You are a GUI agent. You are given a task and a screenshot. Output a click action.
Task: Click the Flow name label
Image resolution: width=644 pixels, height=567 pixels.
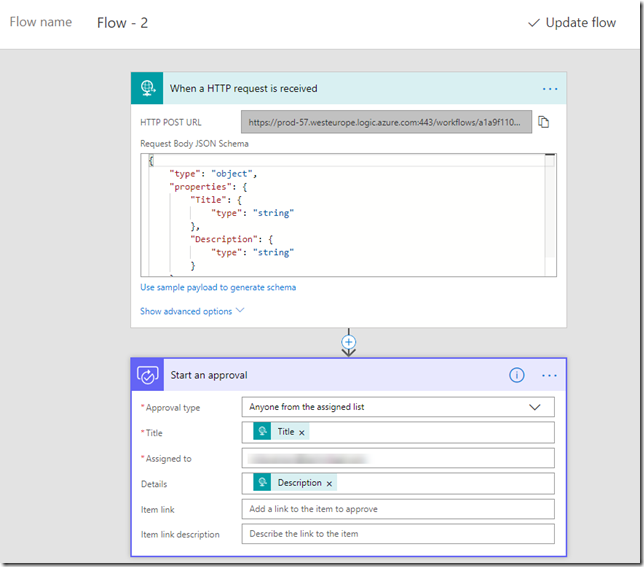41,22
